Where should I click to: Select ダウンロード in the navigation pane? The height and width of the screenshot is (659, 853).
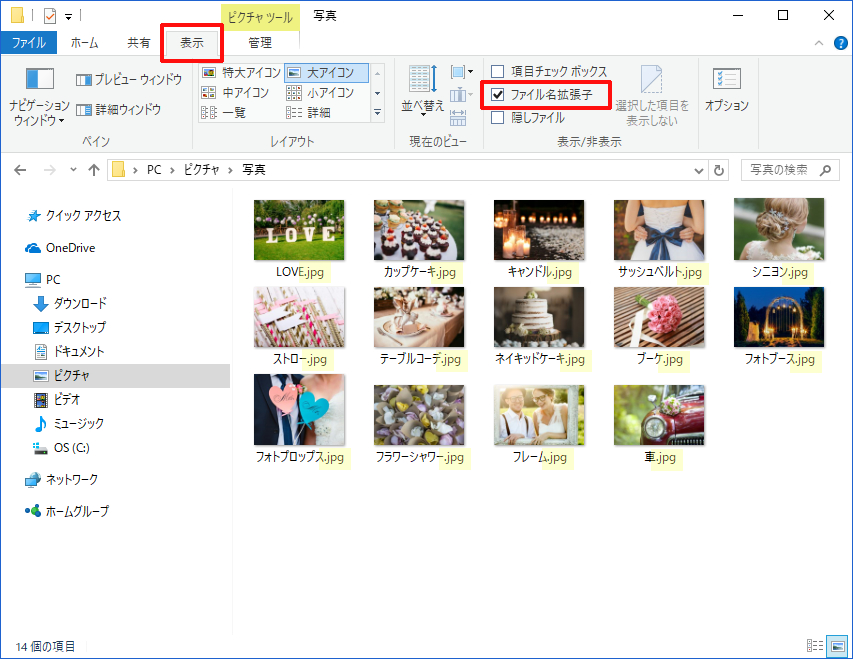pos(70,303)
